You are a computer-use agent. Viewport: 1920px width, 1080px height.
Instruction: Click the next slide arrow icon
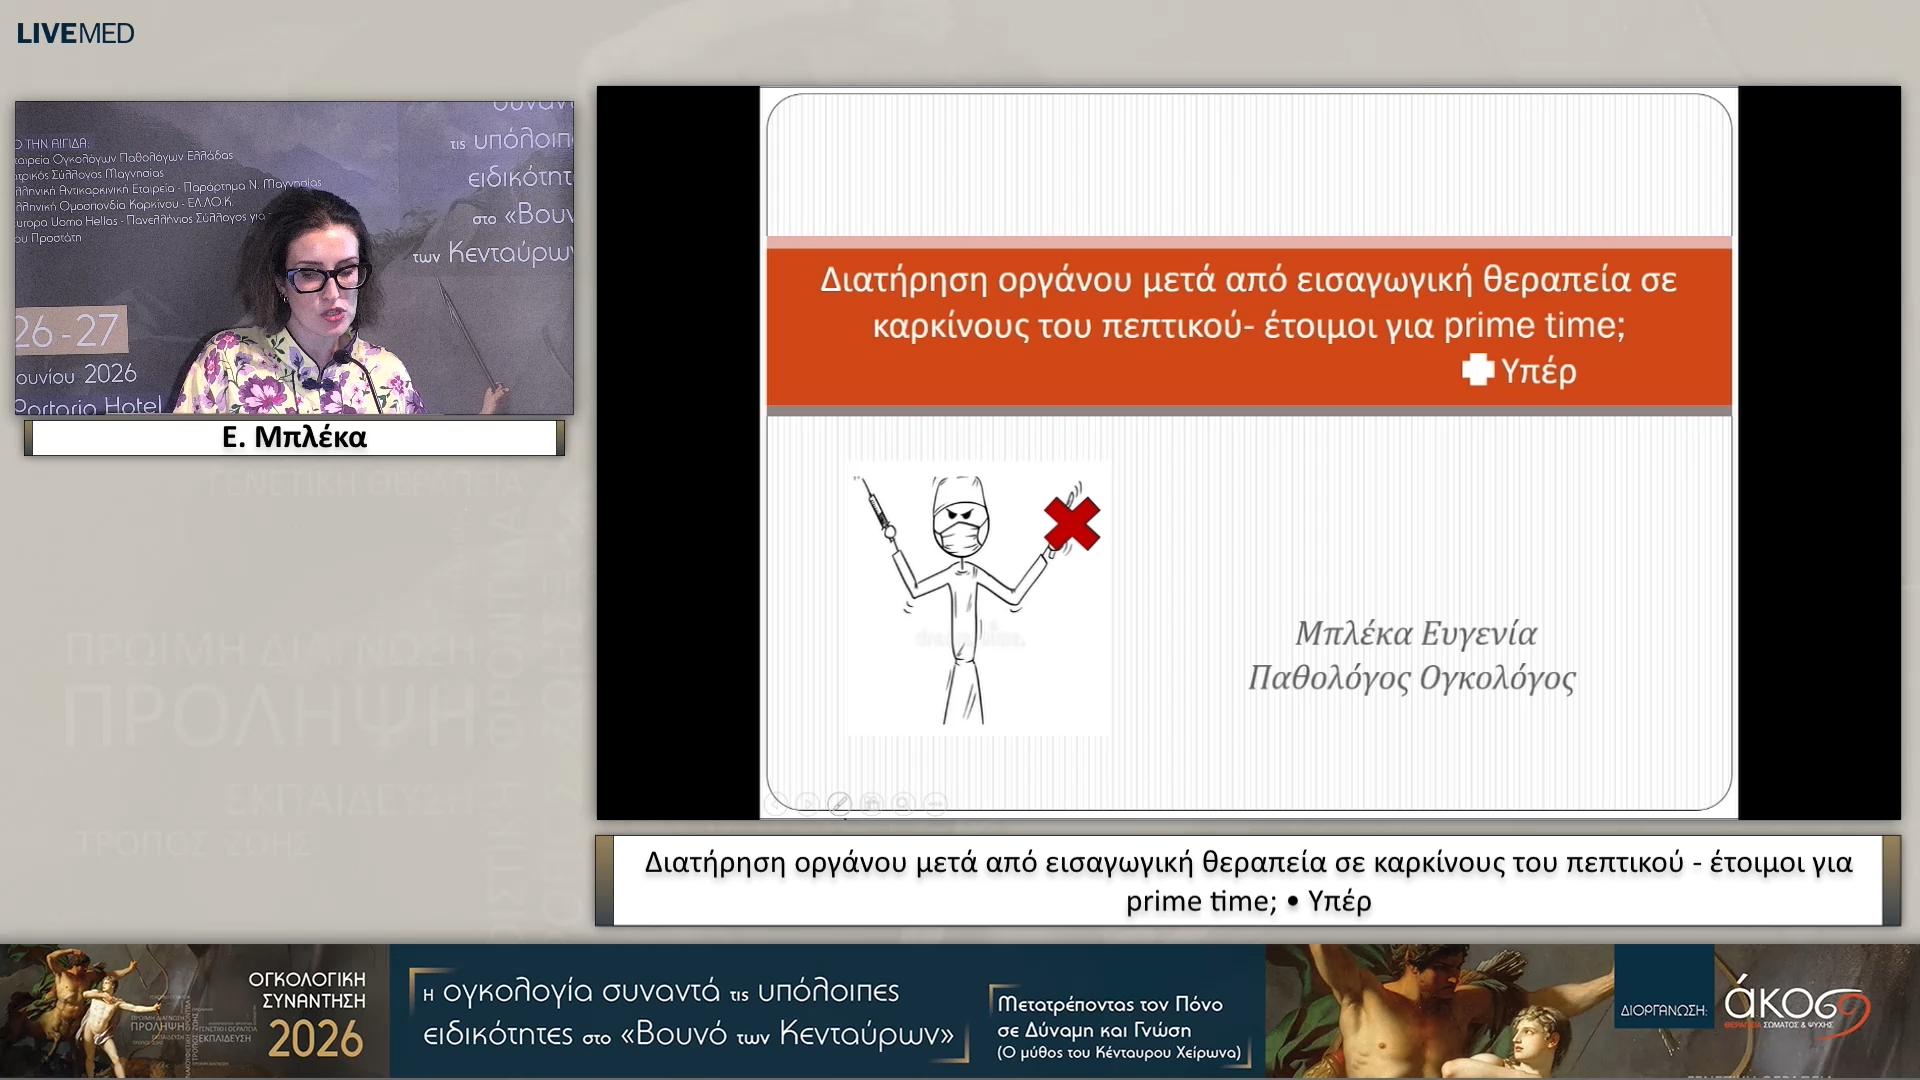(x=808, y=803)
